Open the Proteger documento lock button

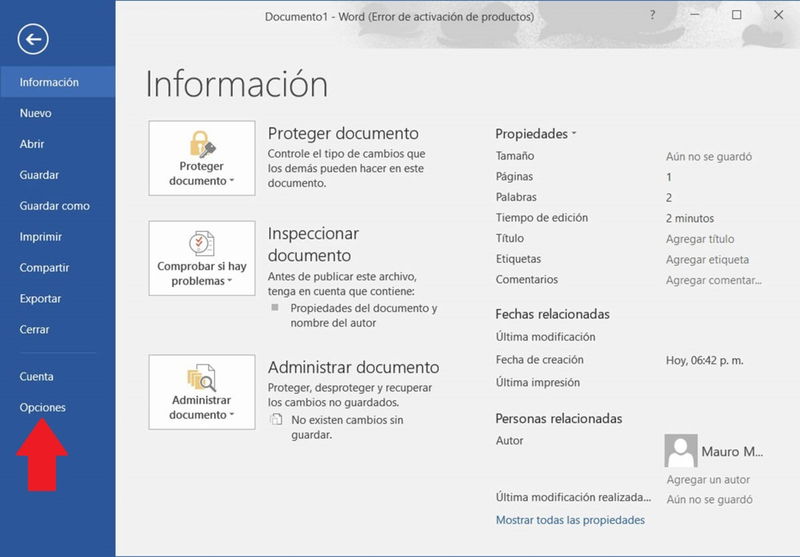tap(201, 158)
